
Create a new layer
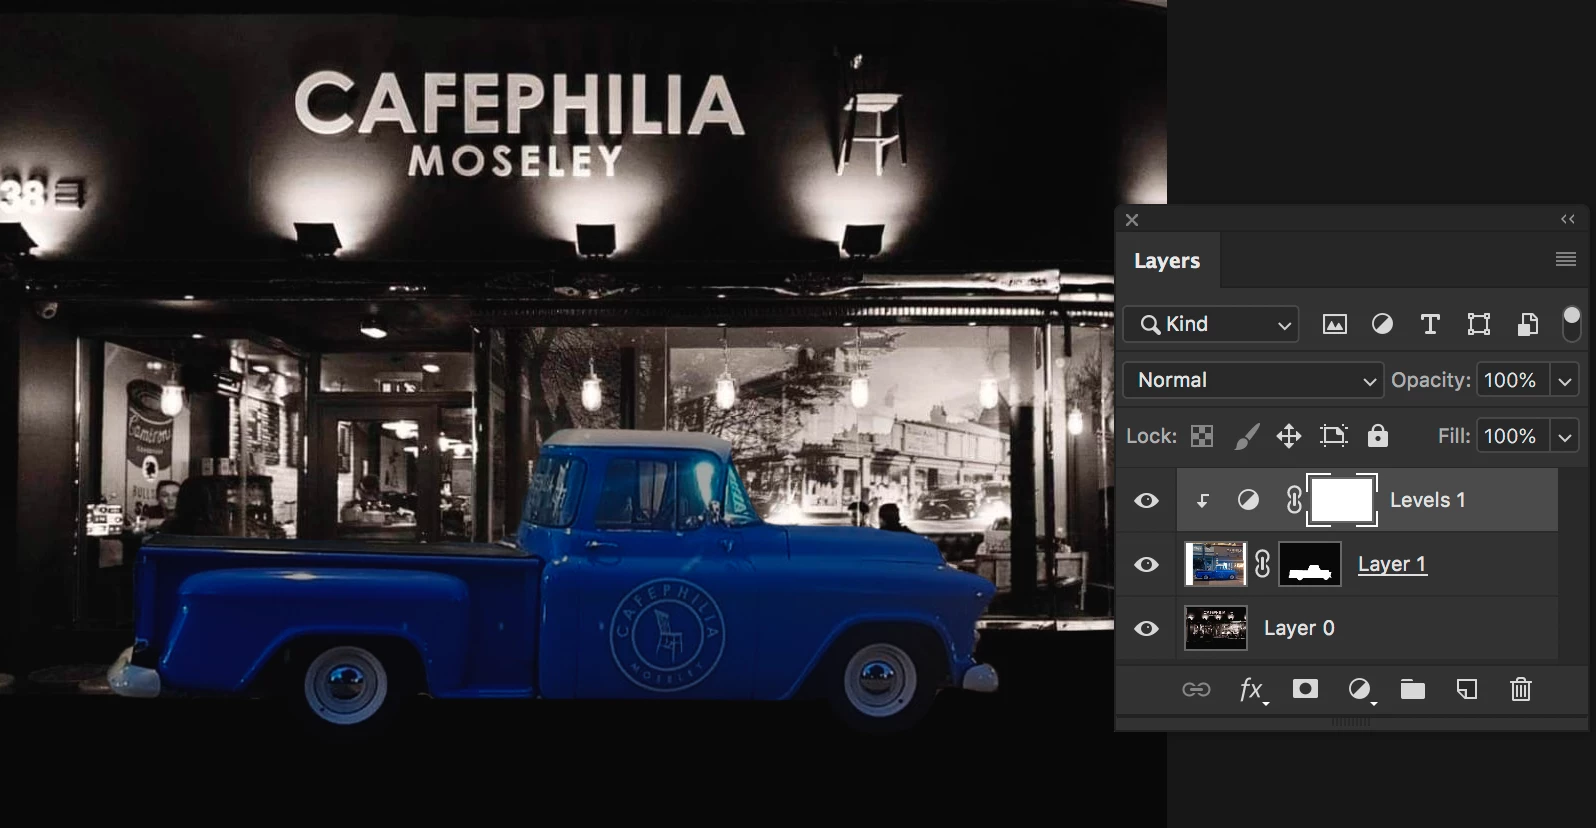point(1466,689)
